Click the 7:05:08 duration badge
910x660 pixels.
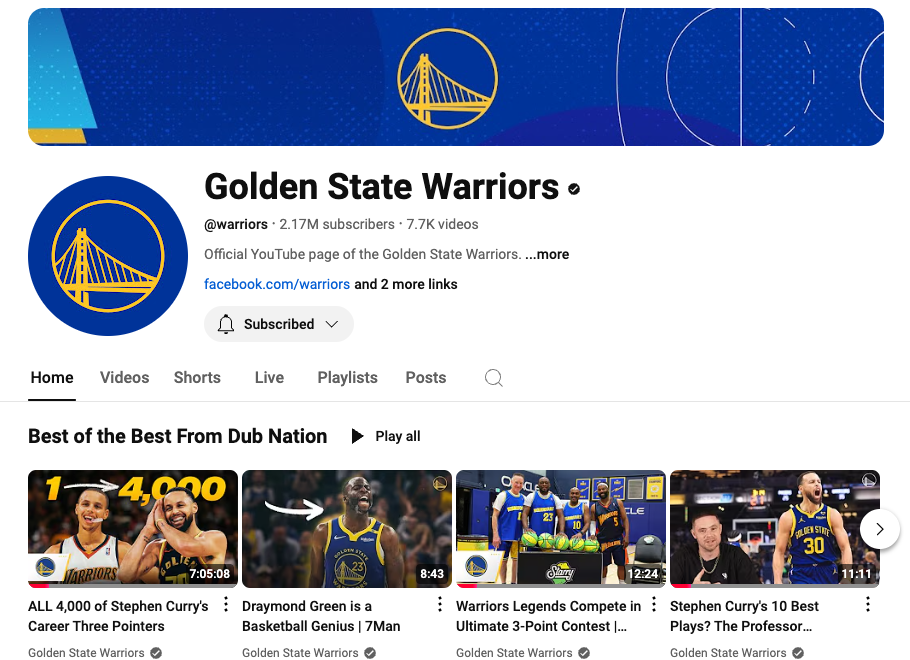coord(210,574)
